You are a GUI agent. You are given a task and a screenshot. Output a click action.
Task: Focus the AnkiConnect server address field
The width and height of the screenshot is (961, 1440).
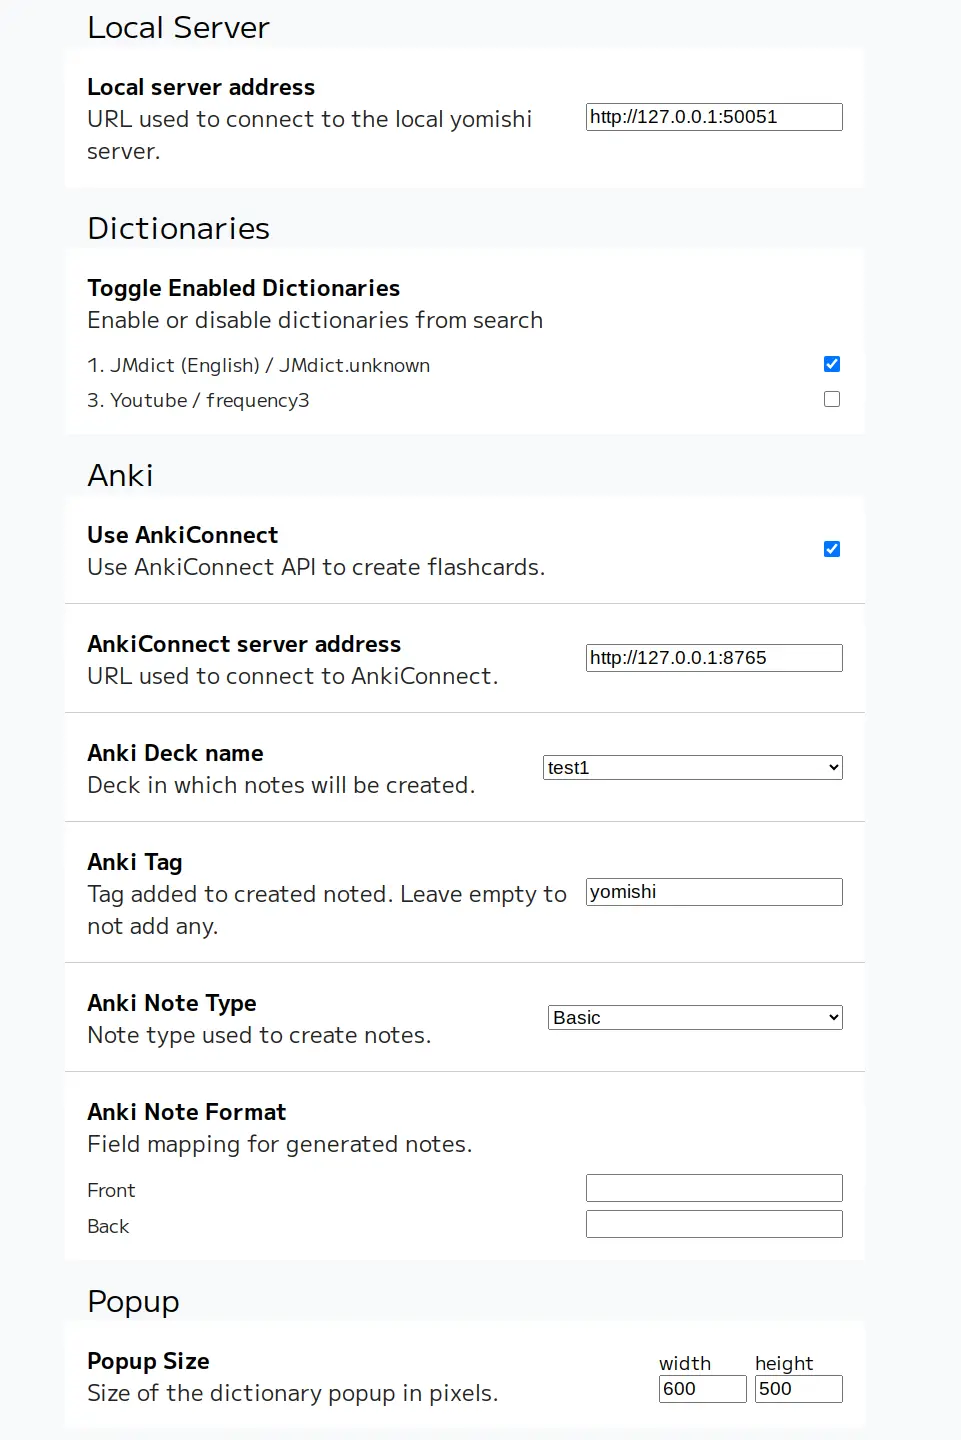tap(713, 658)
